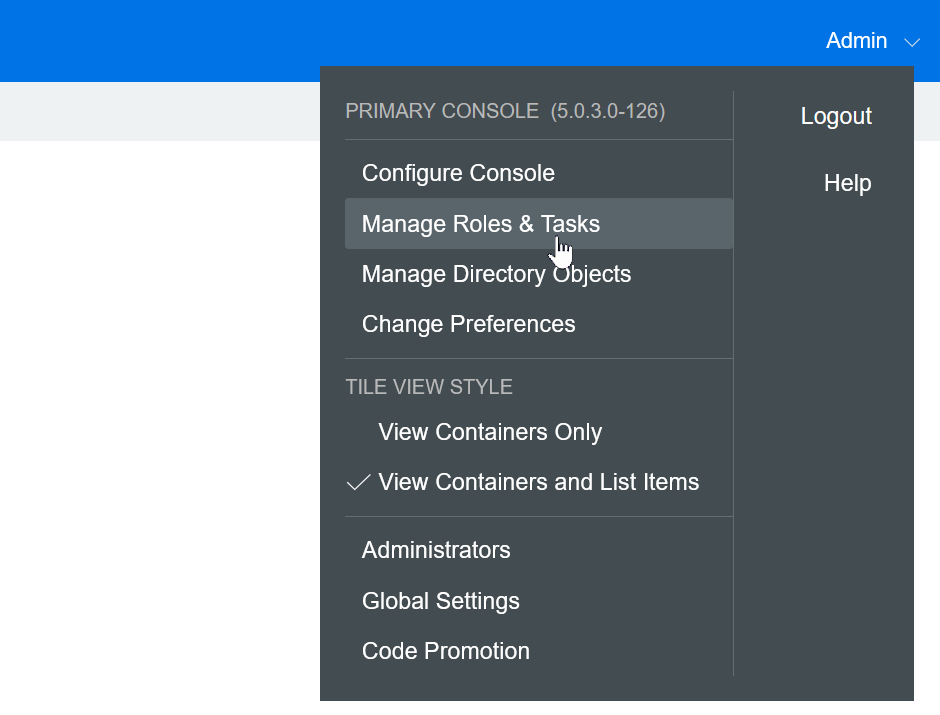Open the Administrators section
Screen dimensions: 940x715
click(x=435, y=550)
